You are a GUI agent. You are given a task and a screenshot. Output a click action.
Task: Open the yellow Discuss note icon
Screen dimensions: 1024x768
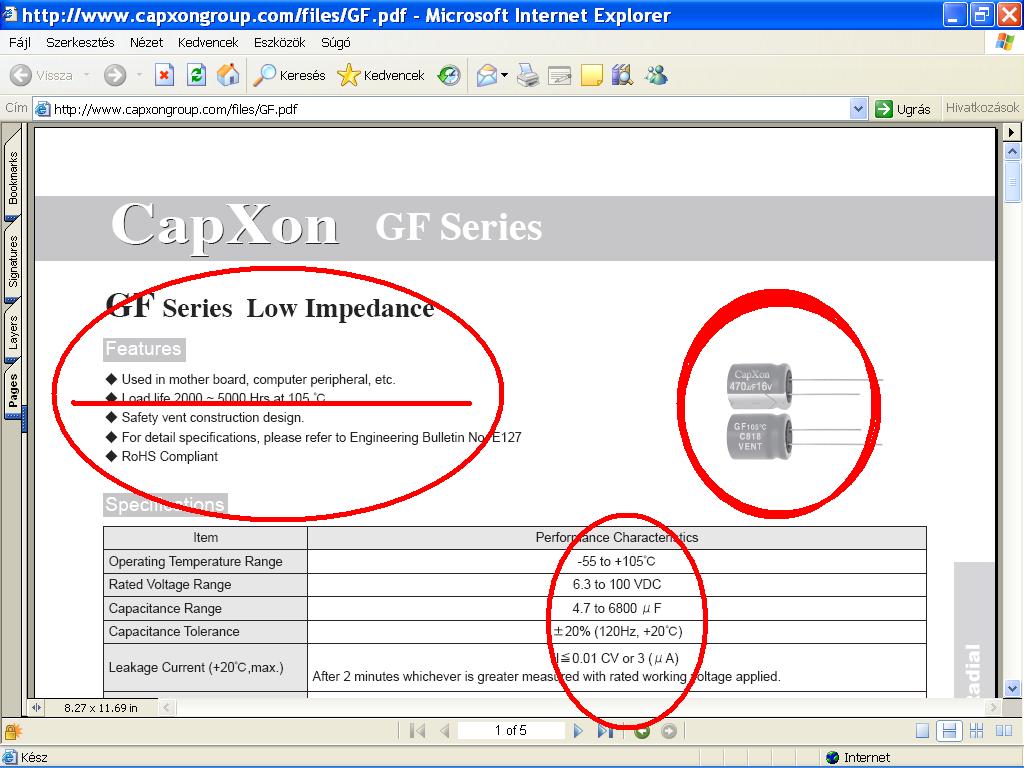(x=591, y=76)
